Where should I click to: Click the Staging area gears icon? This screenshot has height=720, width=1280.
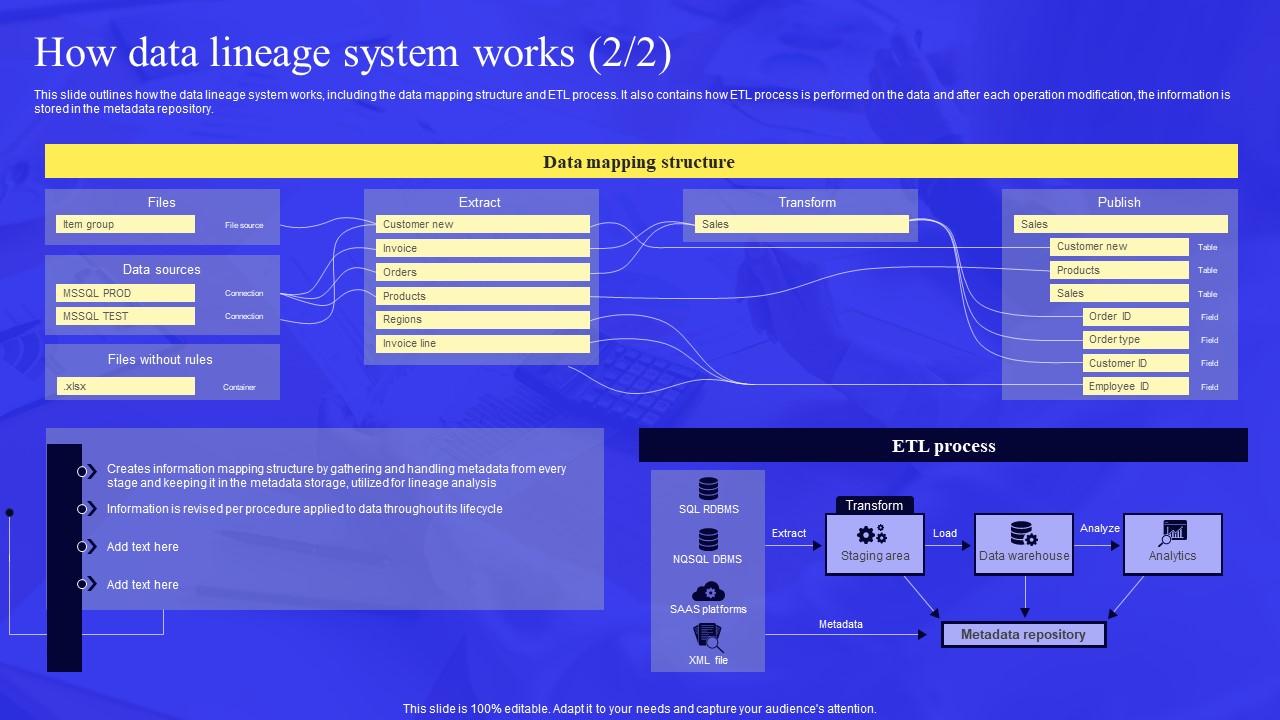(872, 534)
